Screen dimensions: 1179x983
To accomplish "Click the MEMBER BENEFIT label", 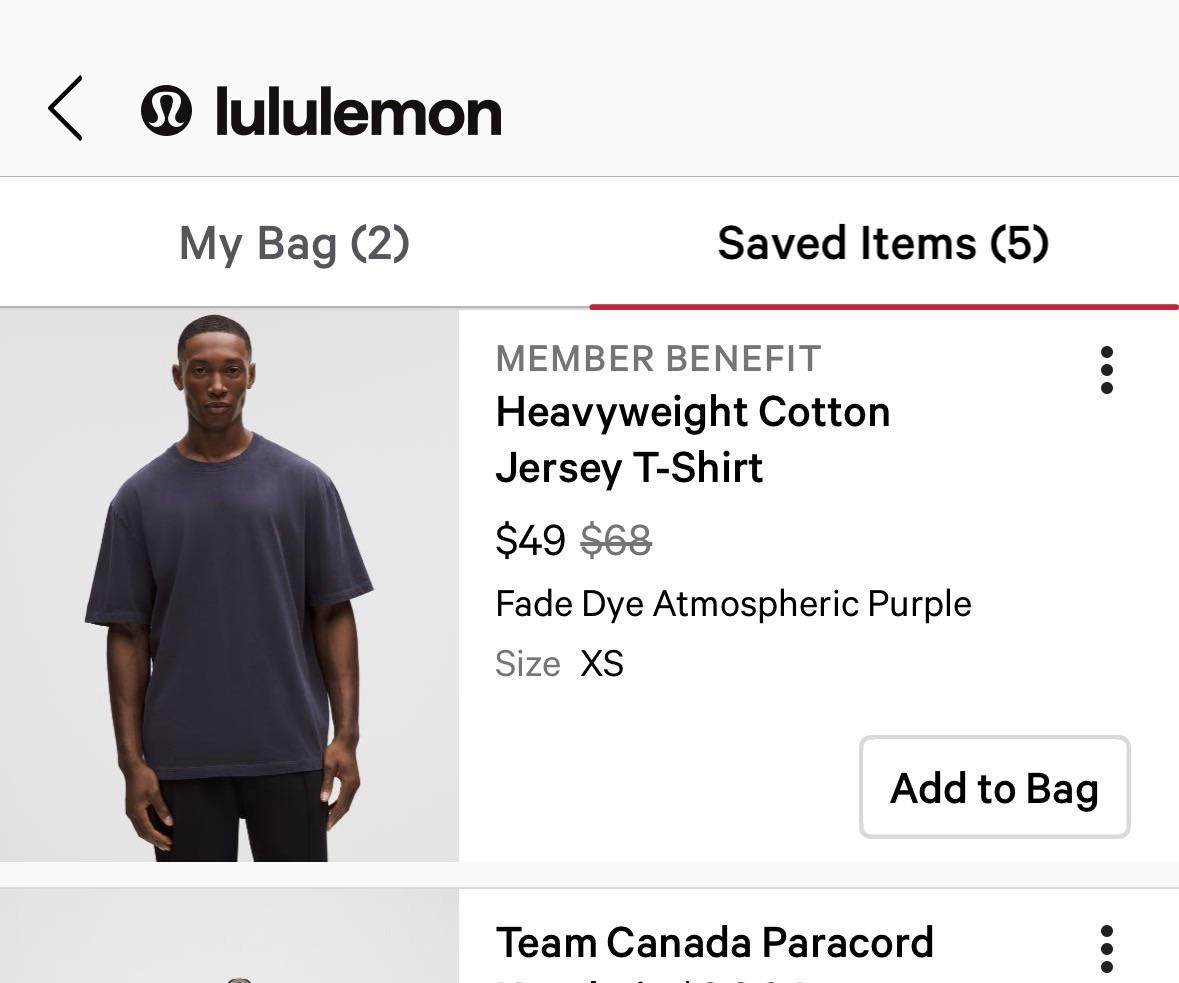I will click(658, 359).
